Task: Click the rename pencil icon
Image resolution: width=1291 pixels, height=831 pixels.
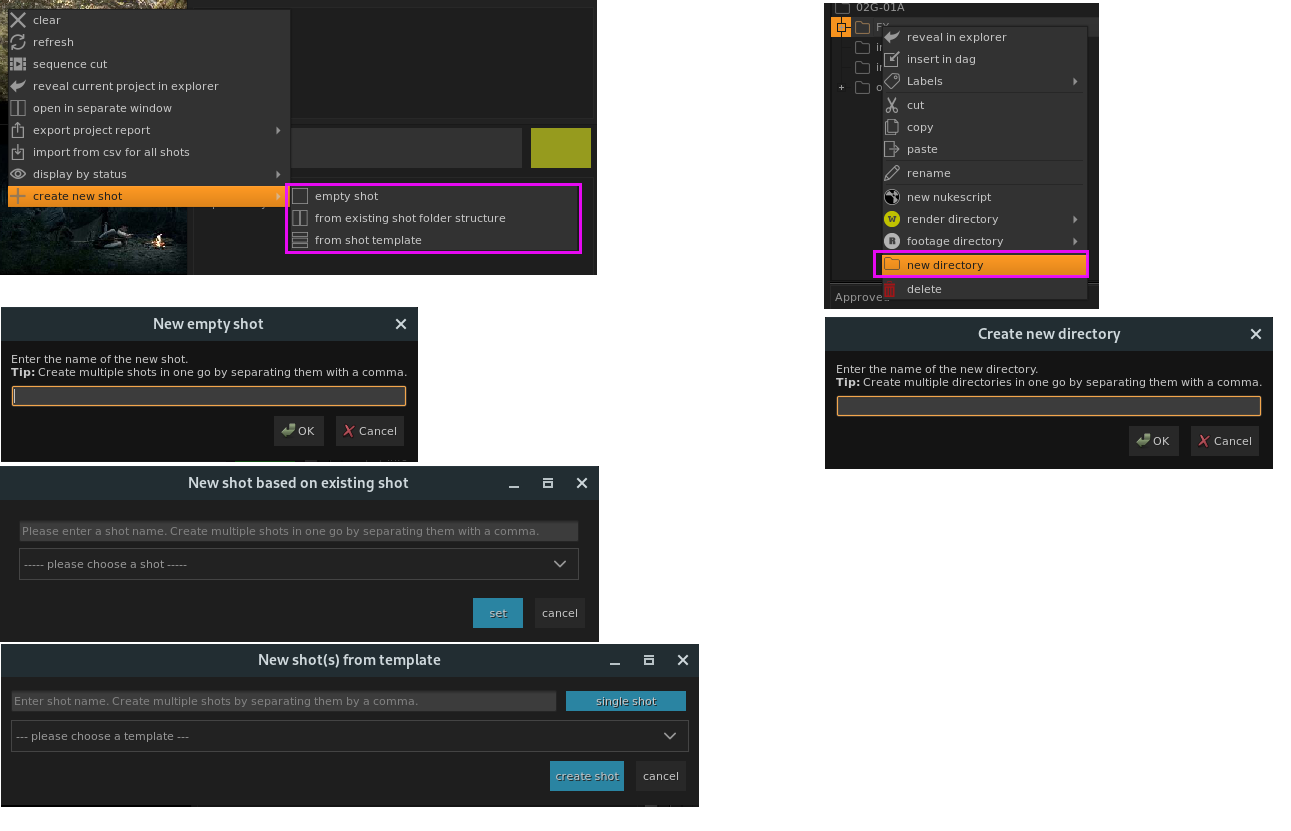Action: click(x=891, y=173)
